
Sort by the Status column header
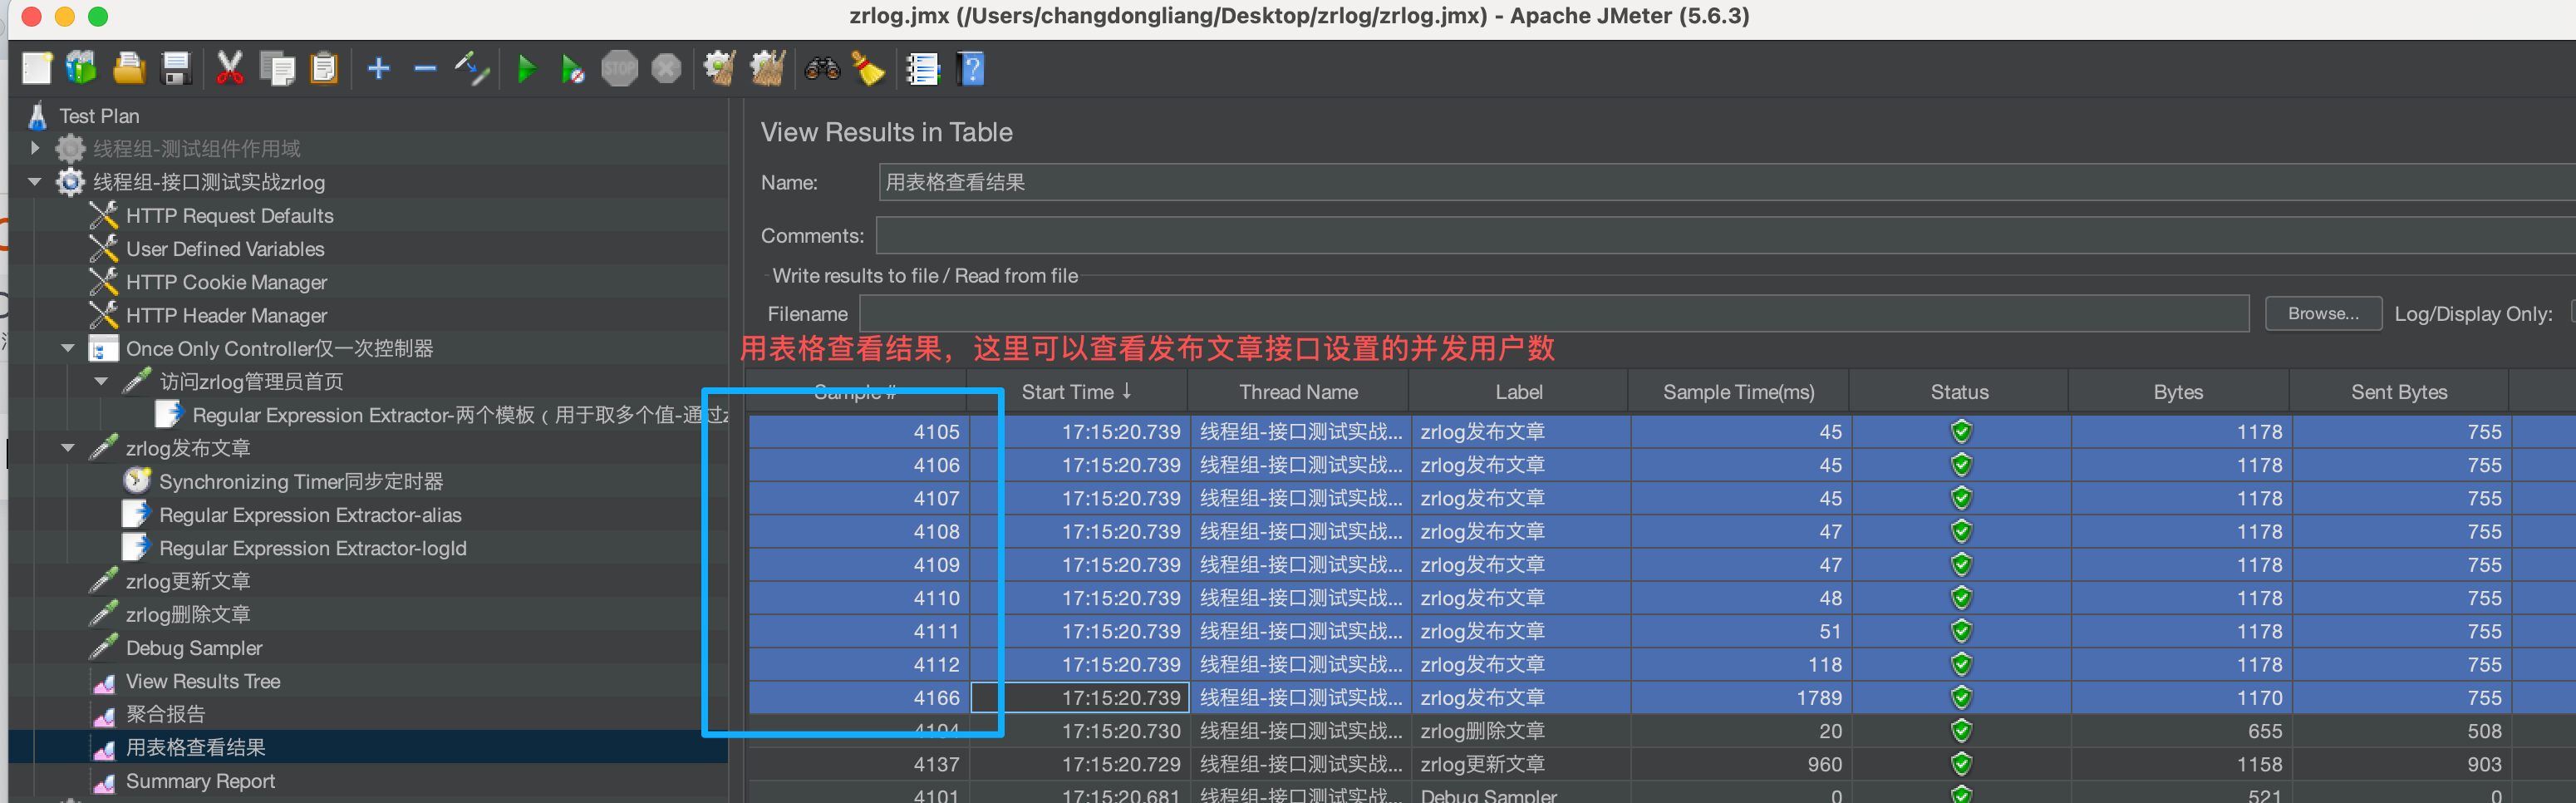click(1959, 391)
